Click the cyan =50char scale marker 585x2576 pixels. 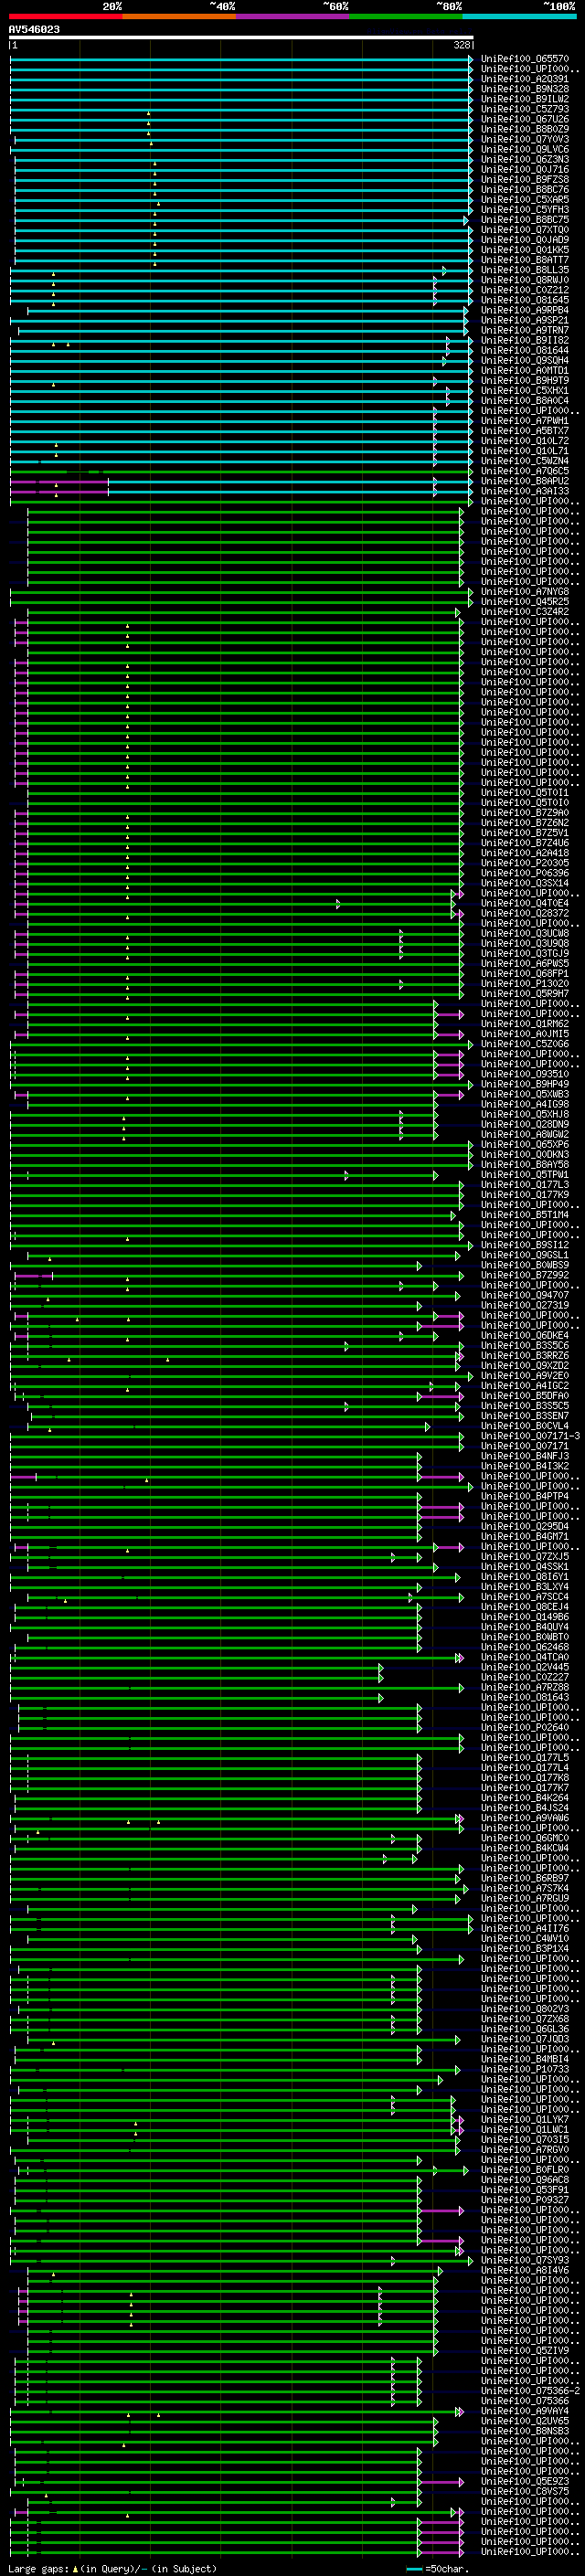pos(415,2569)
